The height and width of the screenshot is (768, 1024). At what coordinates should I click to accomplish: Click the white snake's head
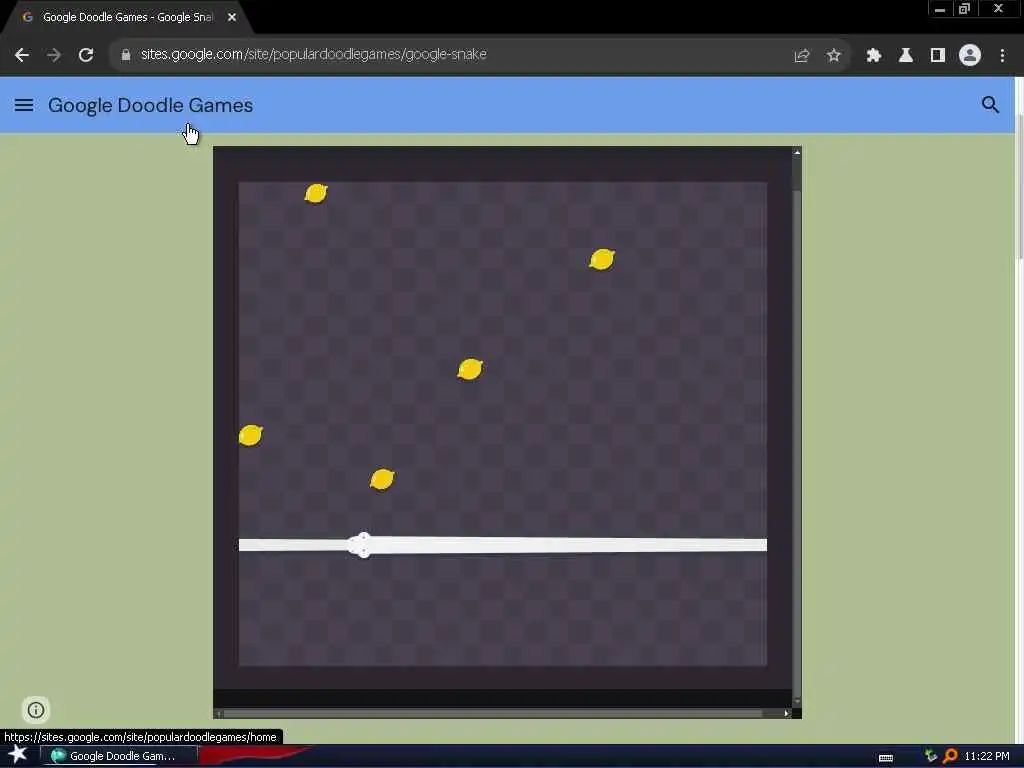360,545
